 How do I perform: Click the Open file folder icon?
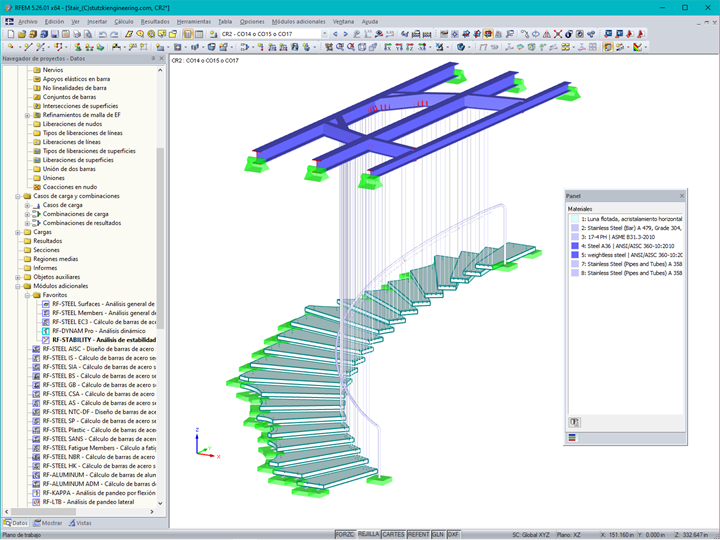(22, 34)
